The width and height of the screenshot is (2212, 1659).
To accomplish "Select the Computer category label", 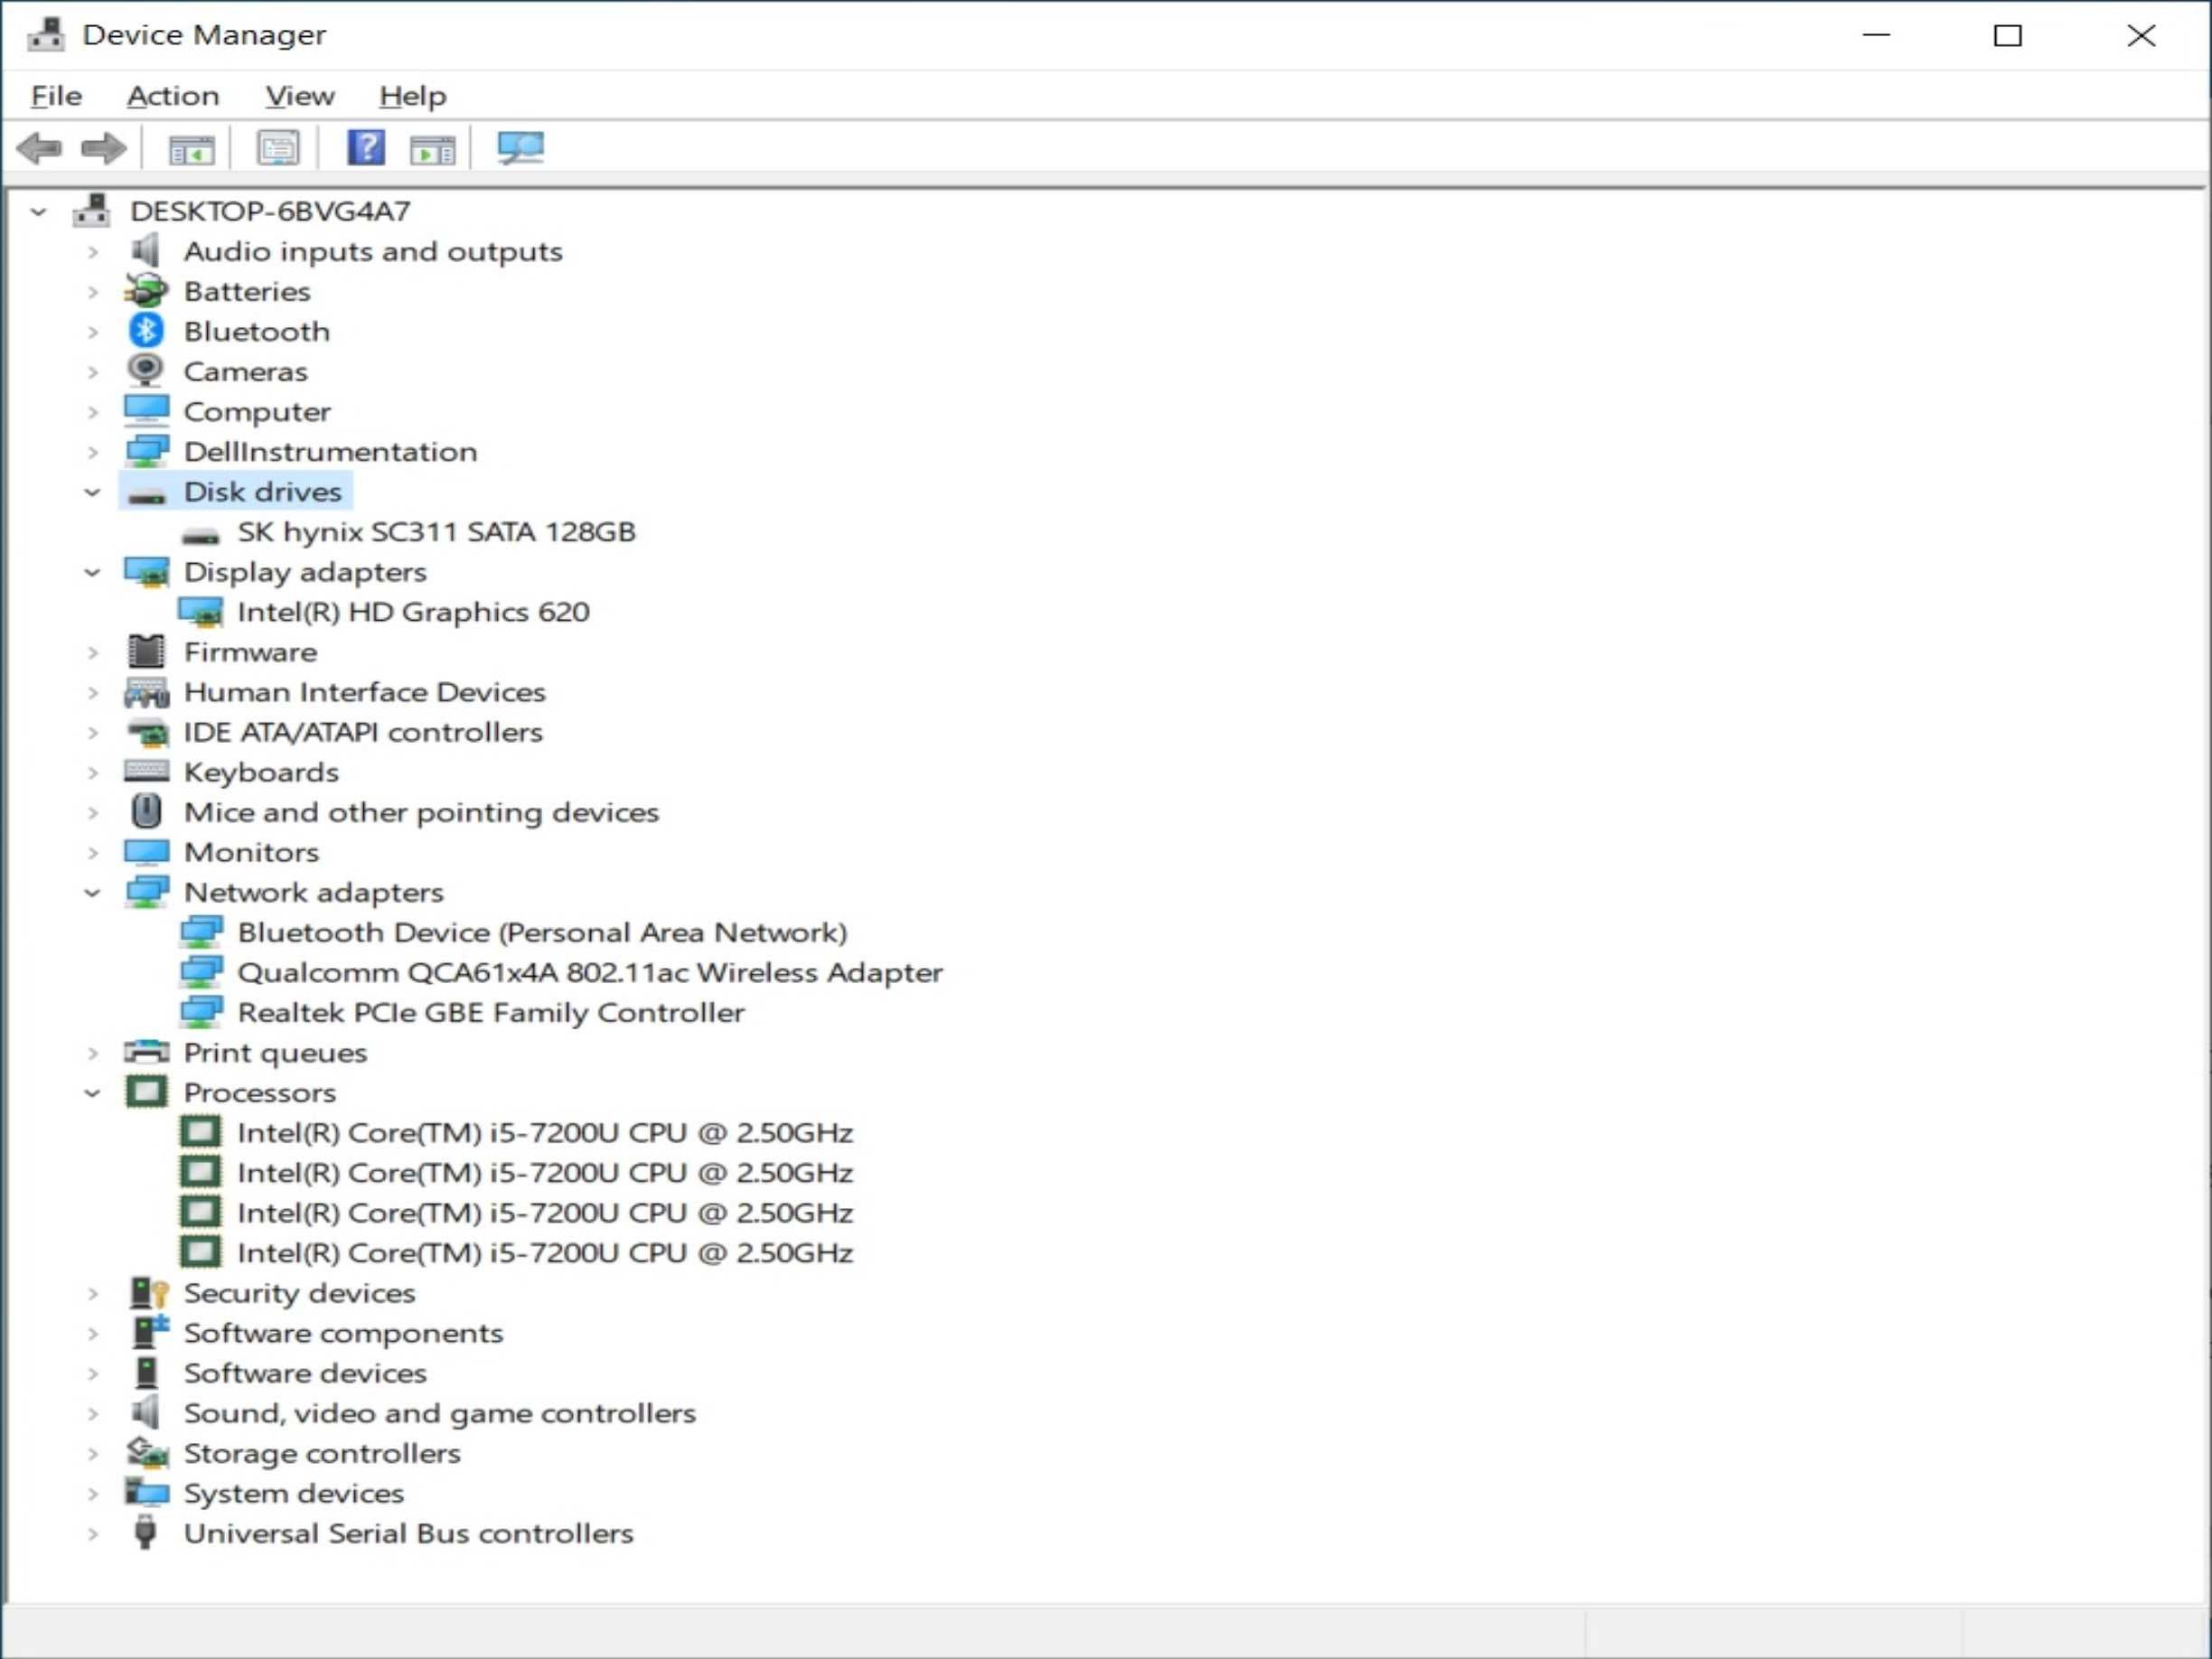I will [x=257, y=412].
